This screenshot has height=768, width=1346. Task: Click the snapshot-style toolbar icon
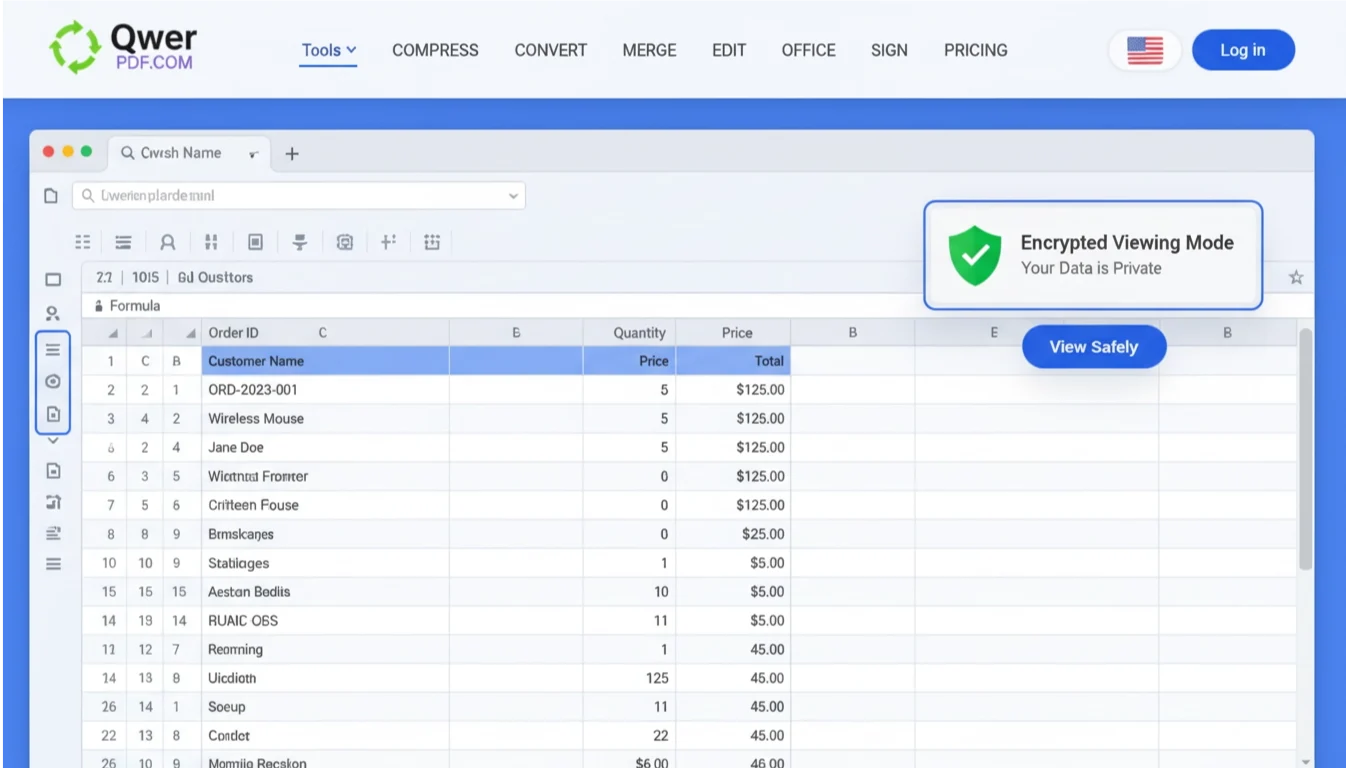coord(345,242)
